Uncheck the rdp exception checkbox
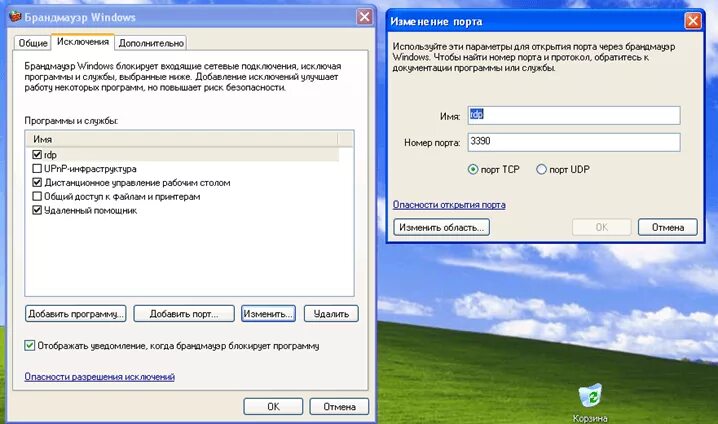Image resolution: width=718 pixels, height=424 pixels. (x=37, y=155)
